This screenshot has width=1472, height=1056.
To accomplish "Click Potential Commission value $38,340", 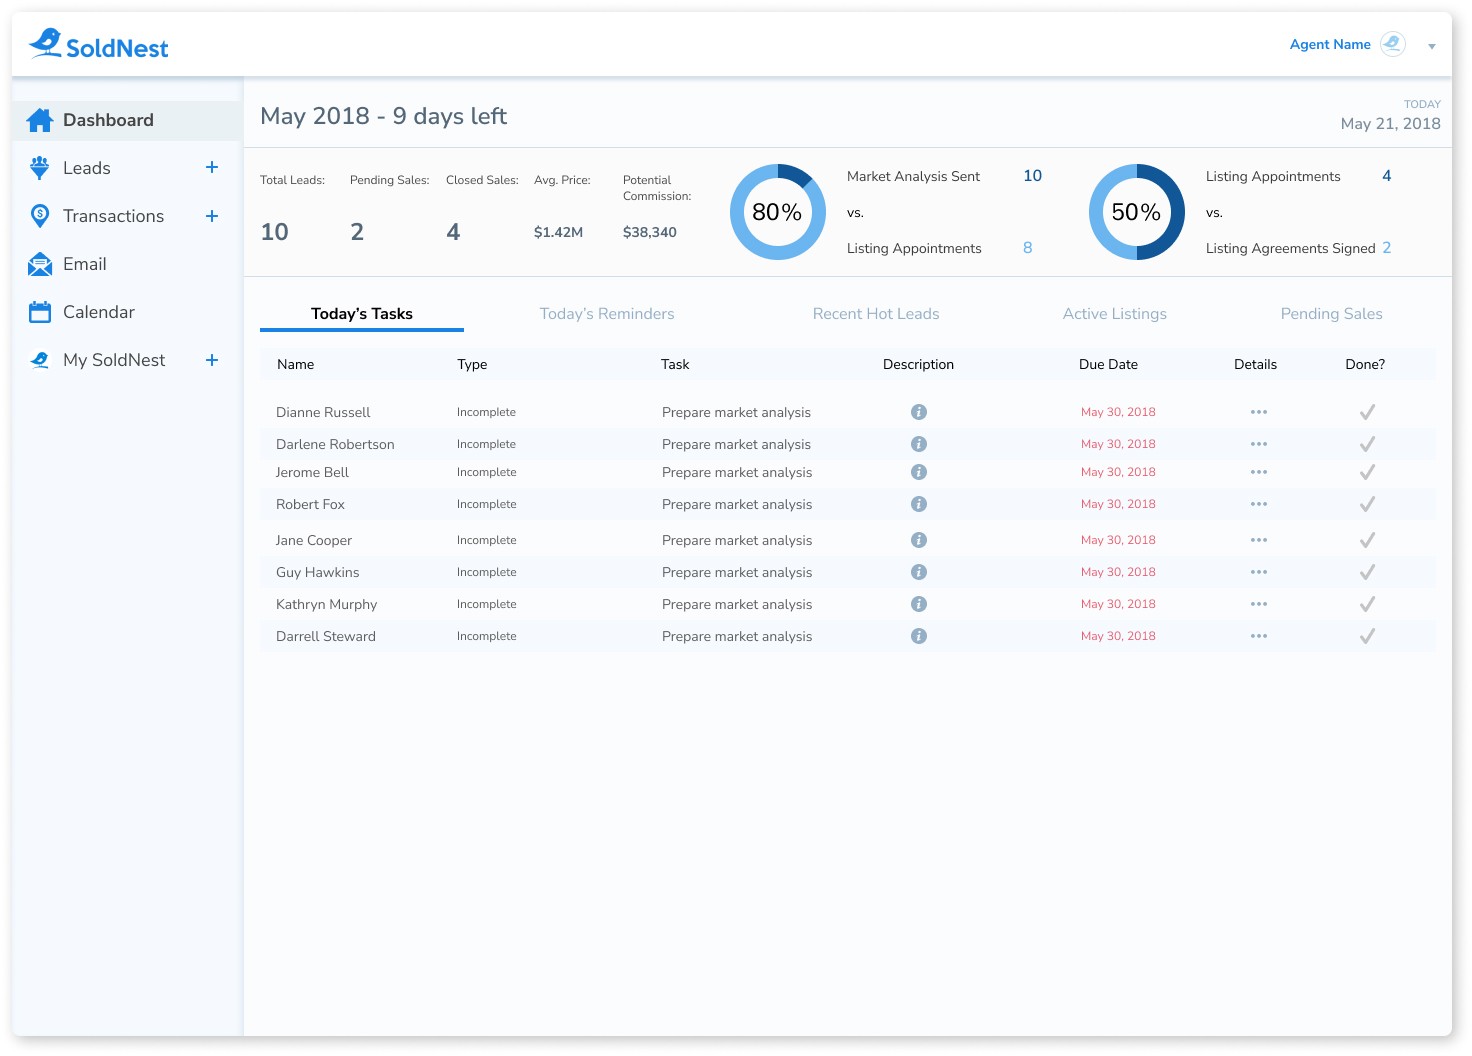I will [650, 232].
